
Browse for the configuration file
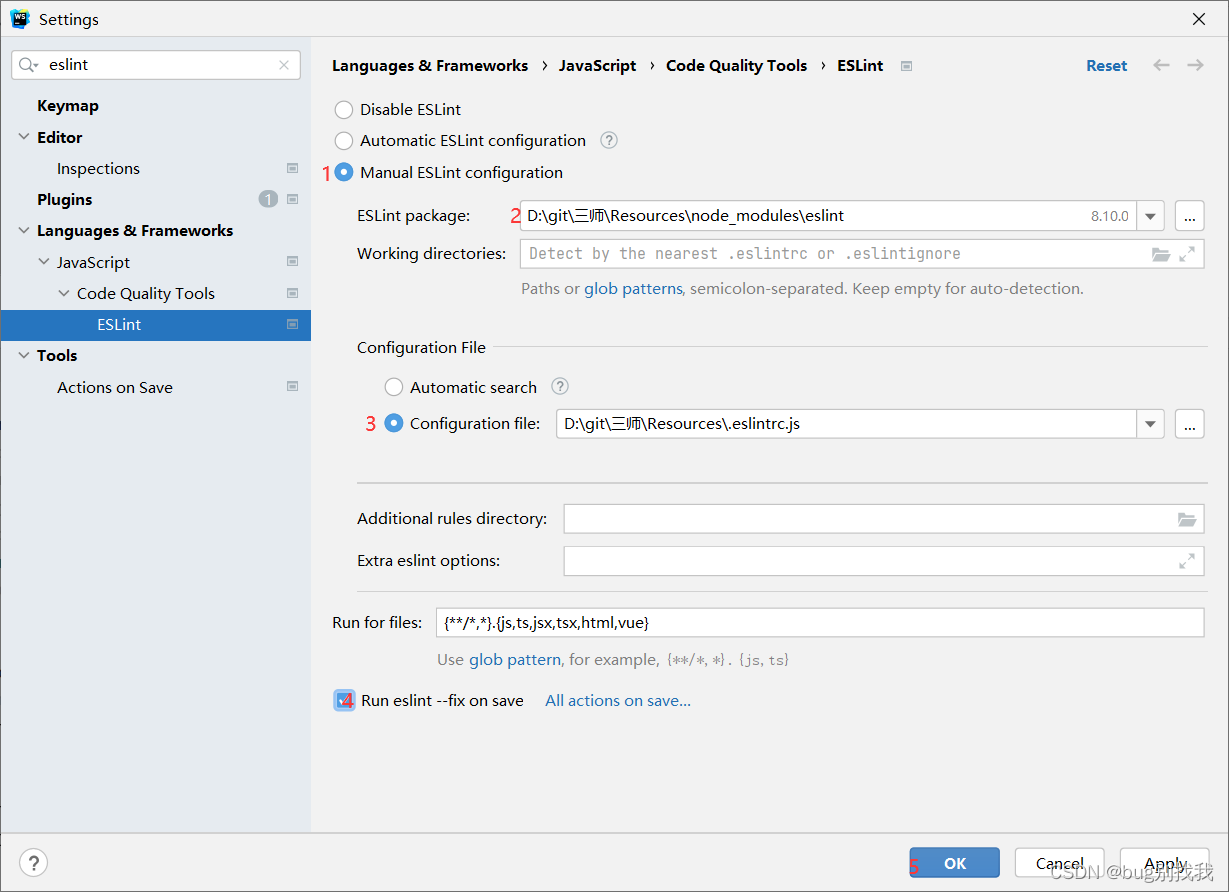[x=1189, y=424]
